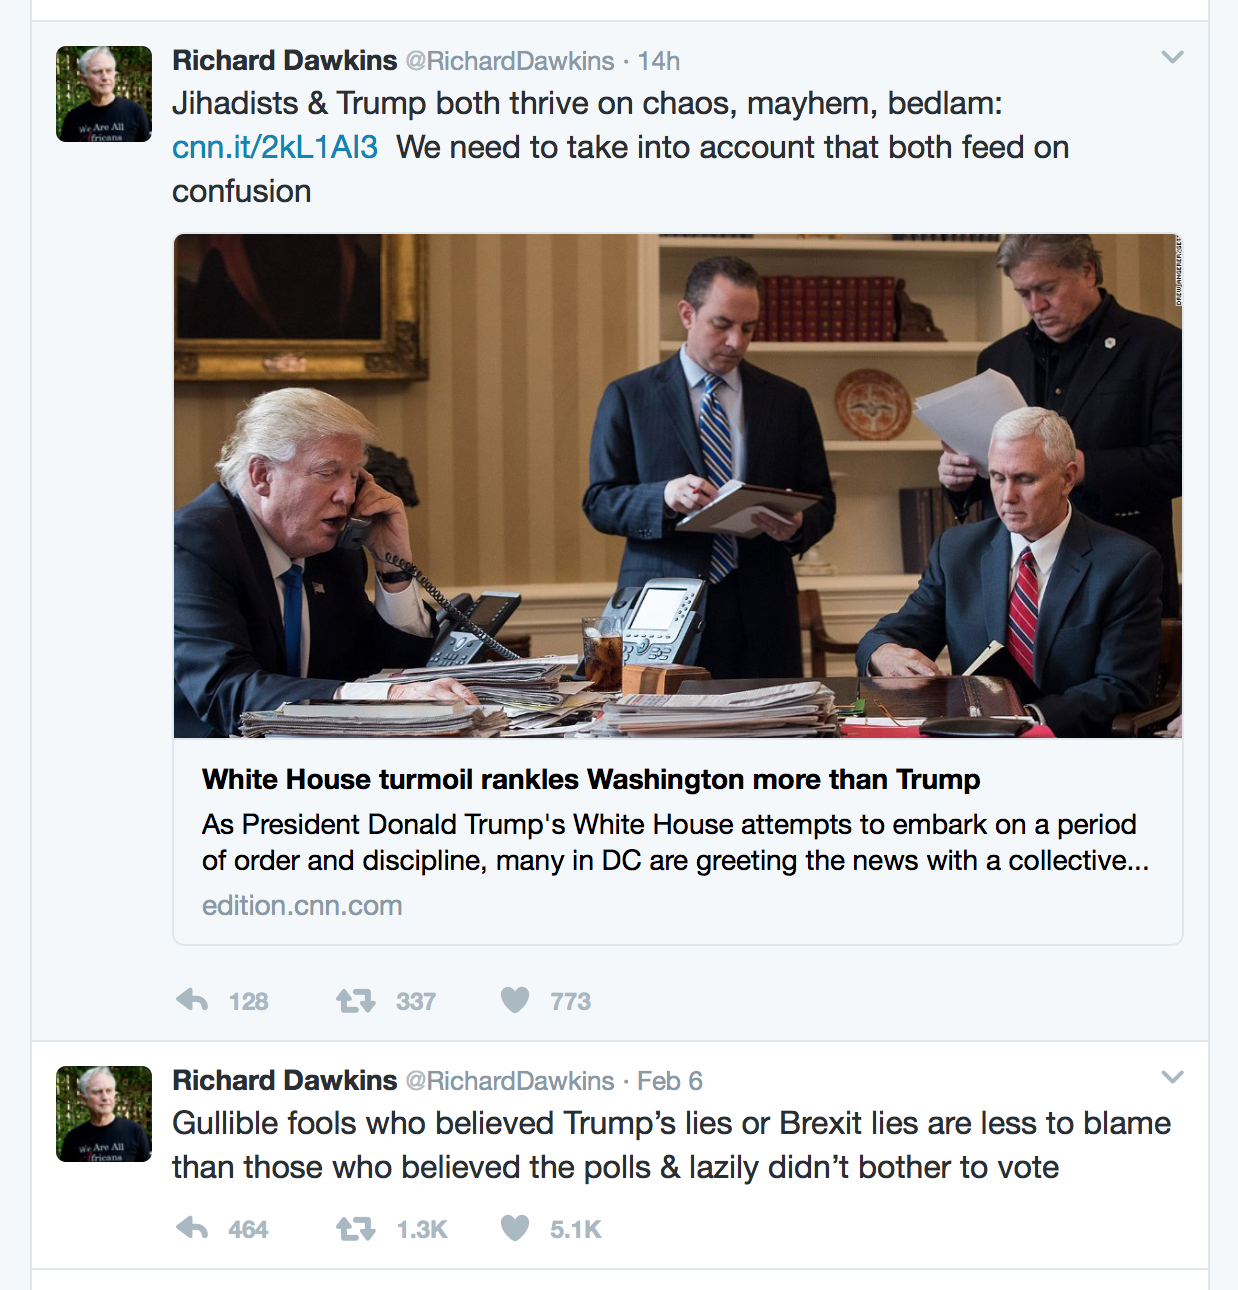Open Richard Dawkins name on first tweet
This screenshot has width=1238, height=1290.
(x=285, y=60)
